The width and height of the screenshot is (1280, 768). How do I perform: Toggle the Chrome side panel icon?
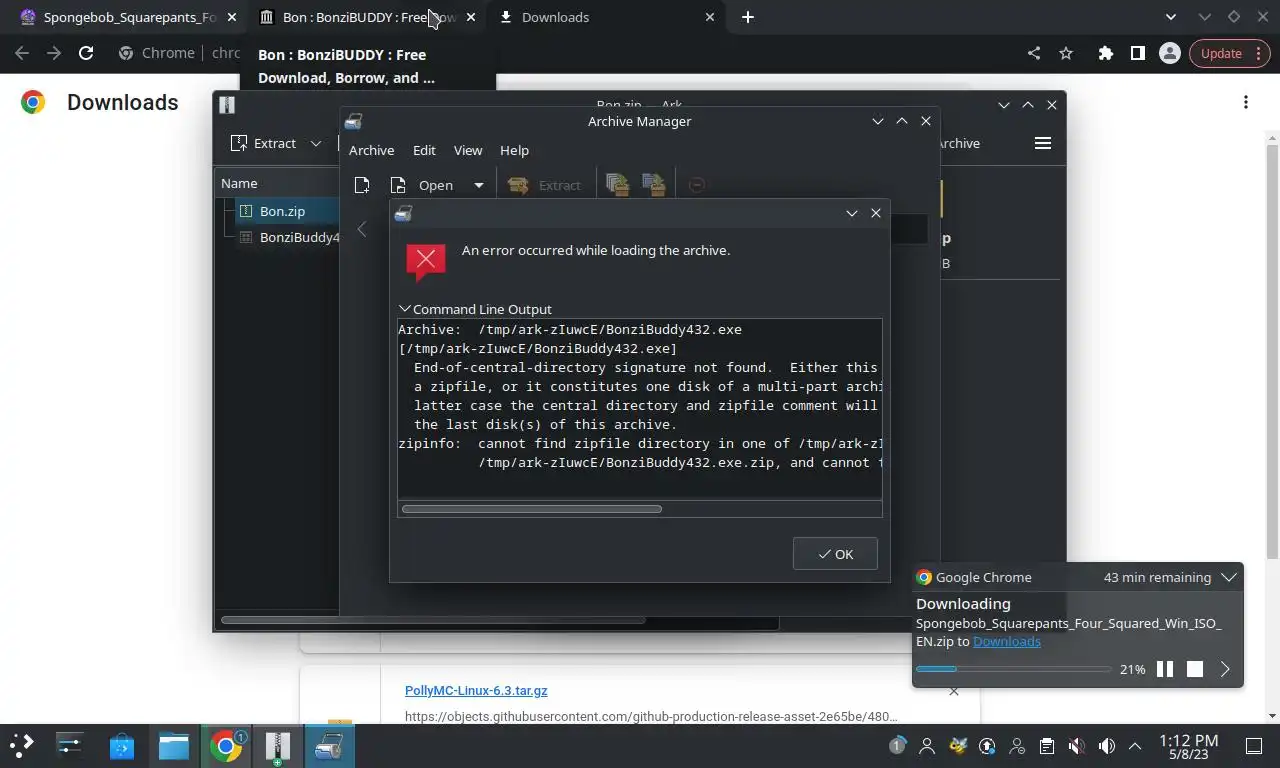click(1137, 53)
